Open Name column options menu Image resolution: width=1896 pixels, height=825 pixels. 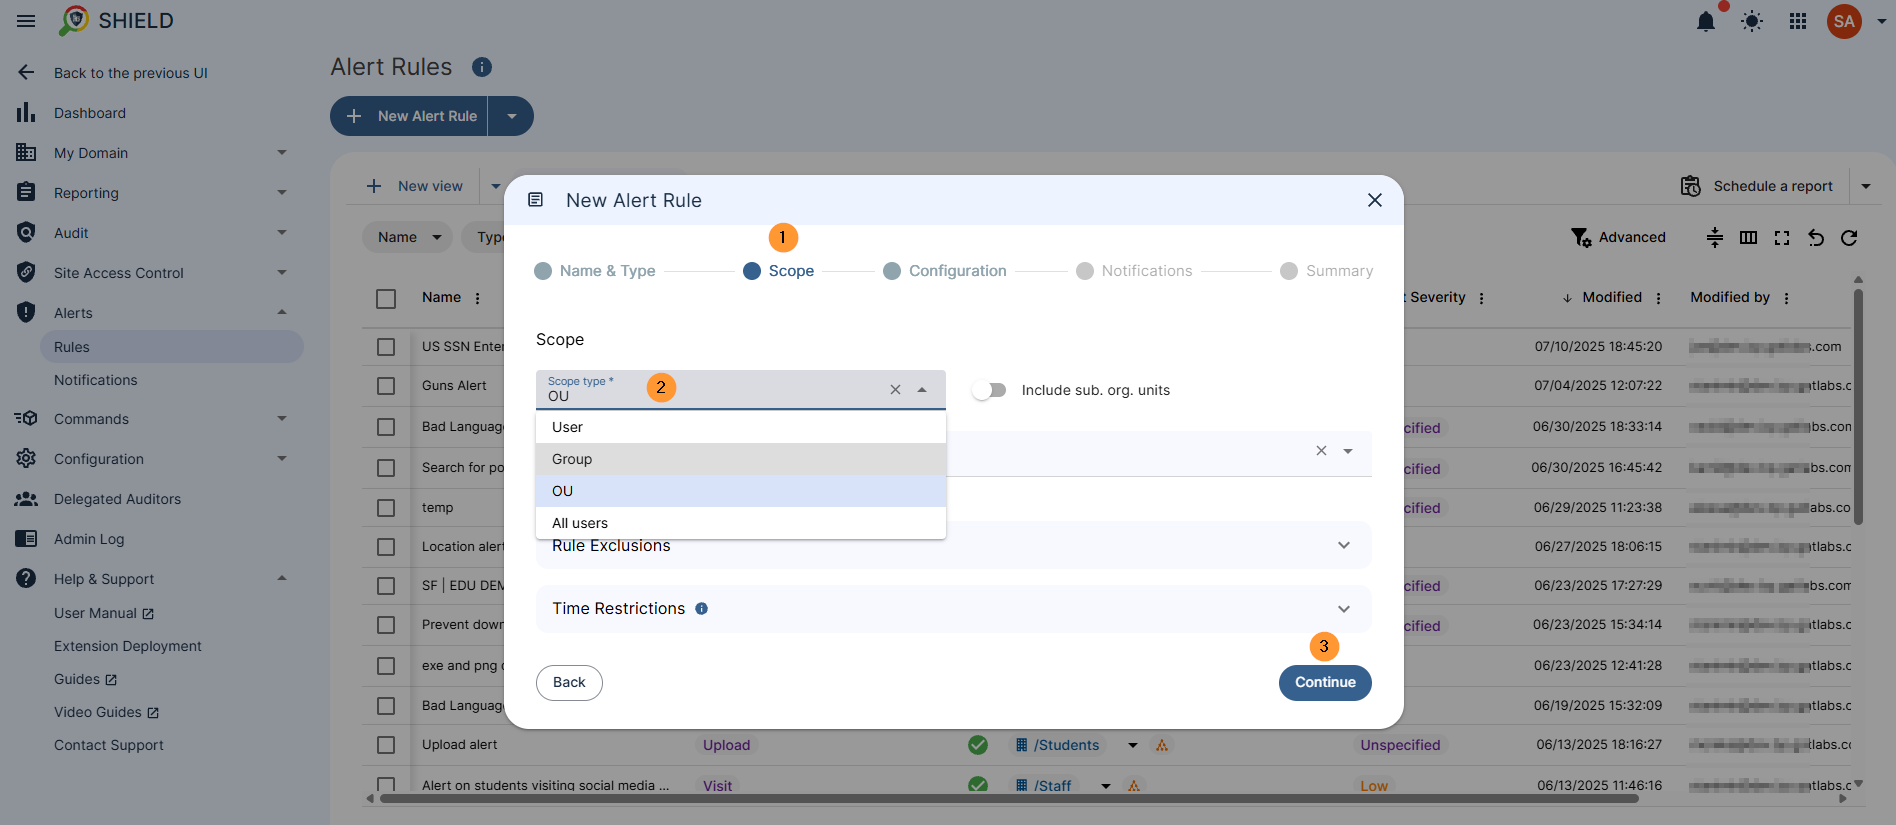tap(478, 298)
